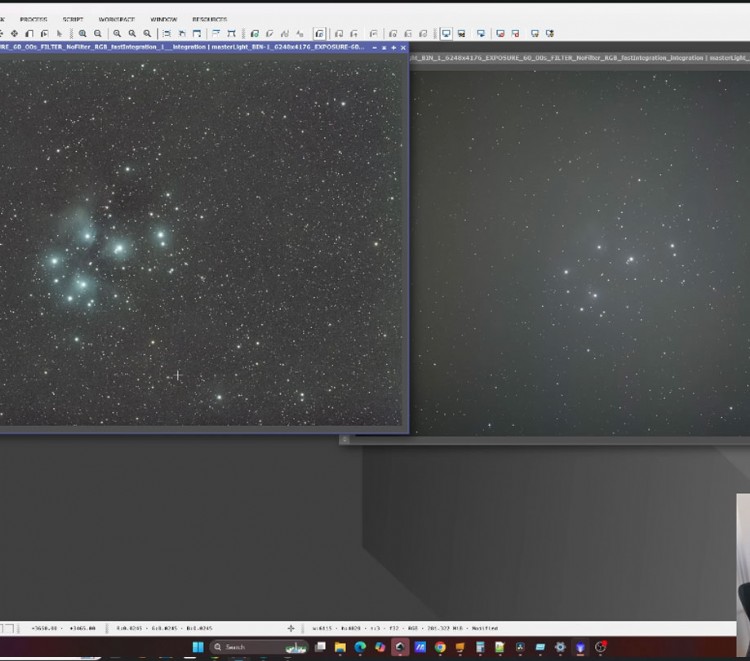This screenshot has width=750, height=661.
Task: Open the WORKSPACE menu
Action: 116,19
